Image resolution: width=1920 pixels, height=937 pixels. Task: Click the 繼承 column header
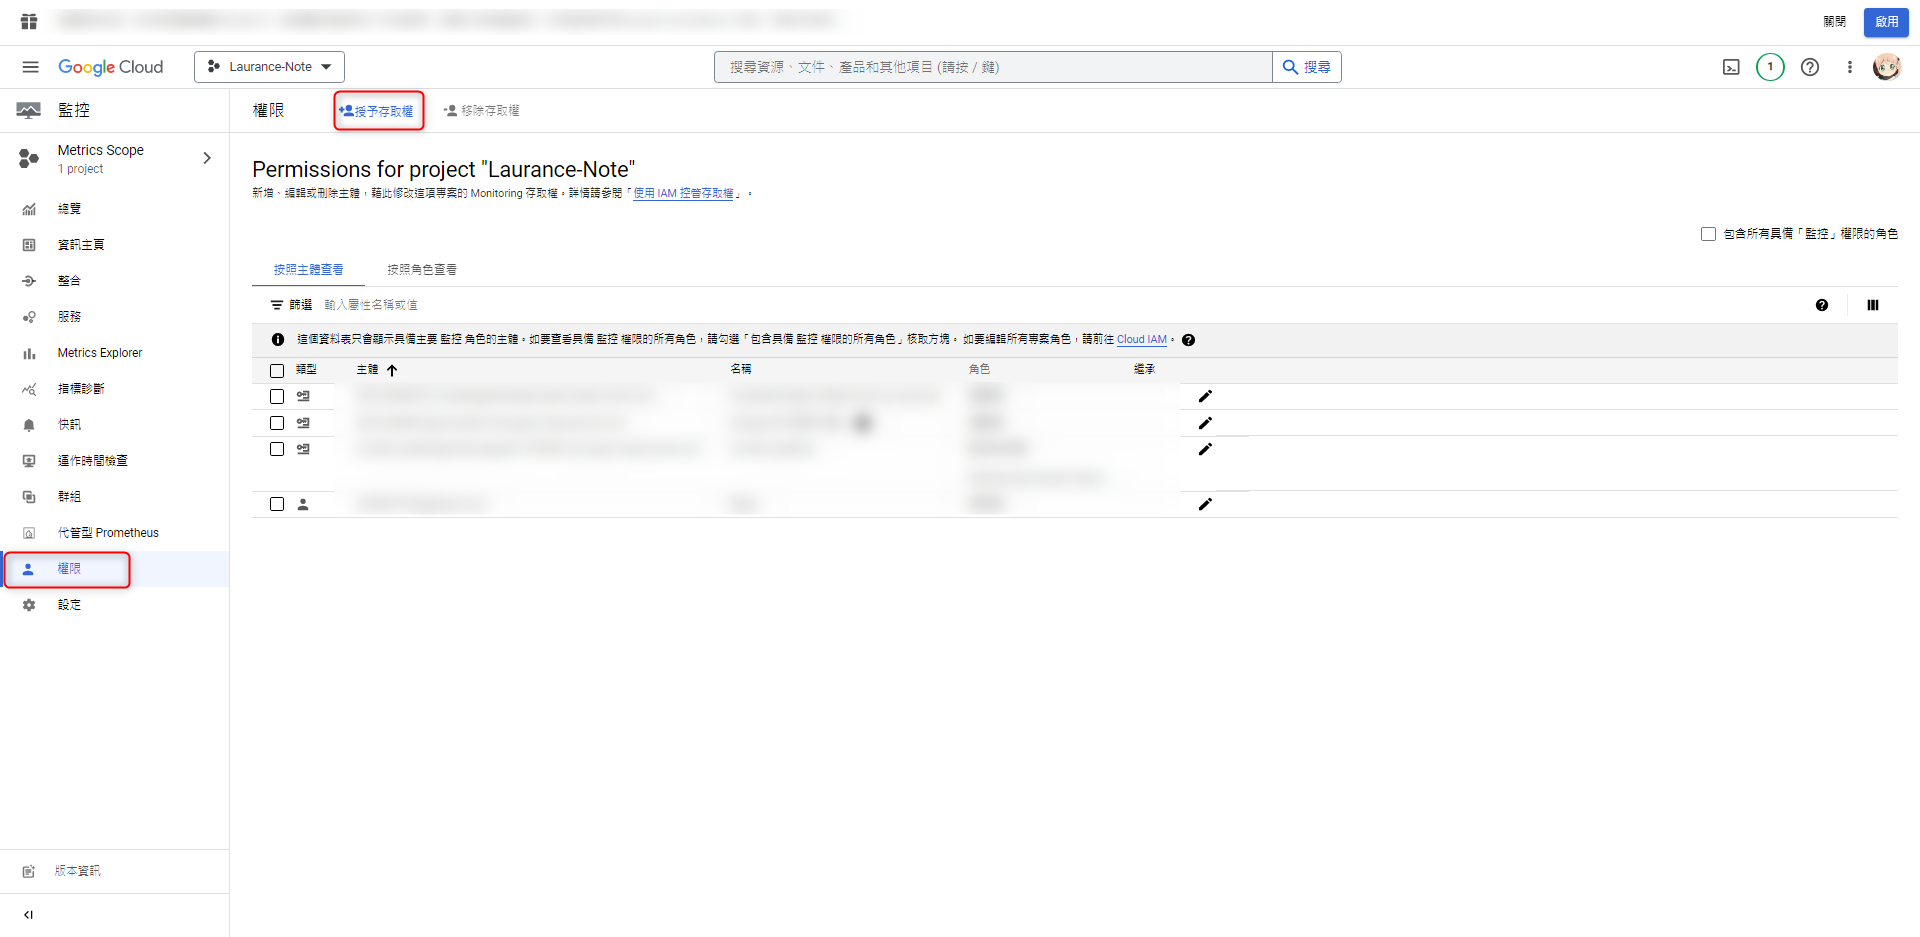(1144, 370)
